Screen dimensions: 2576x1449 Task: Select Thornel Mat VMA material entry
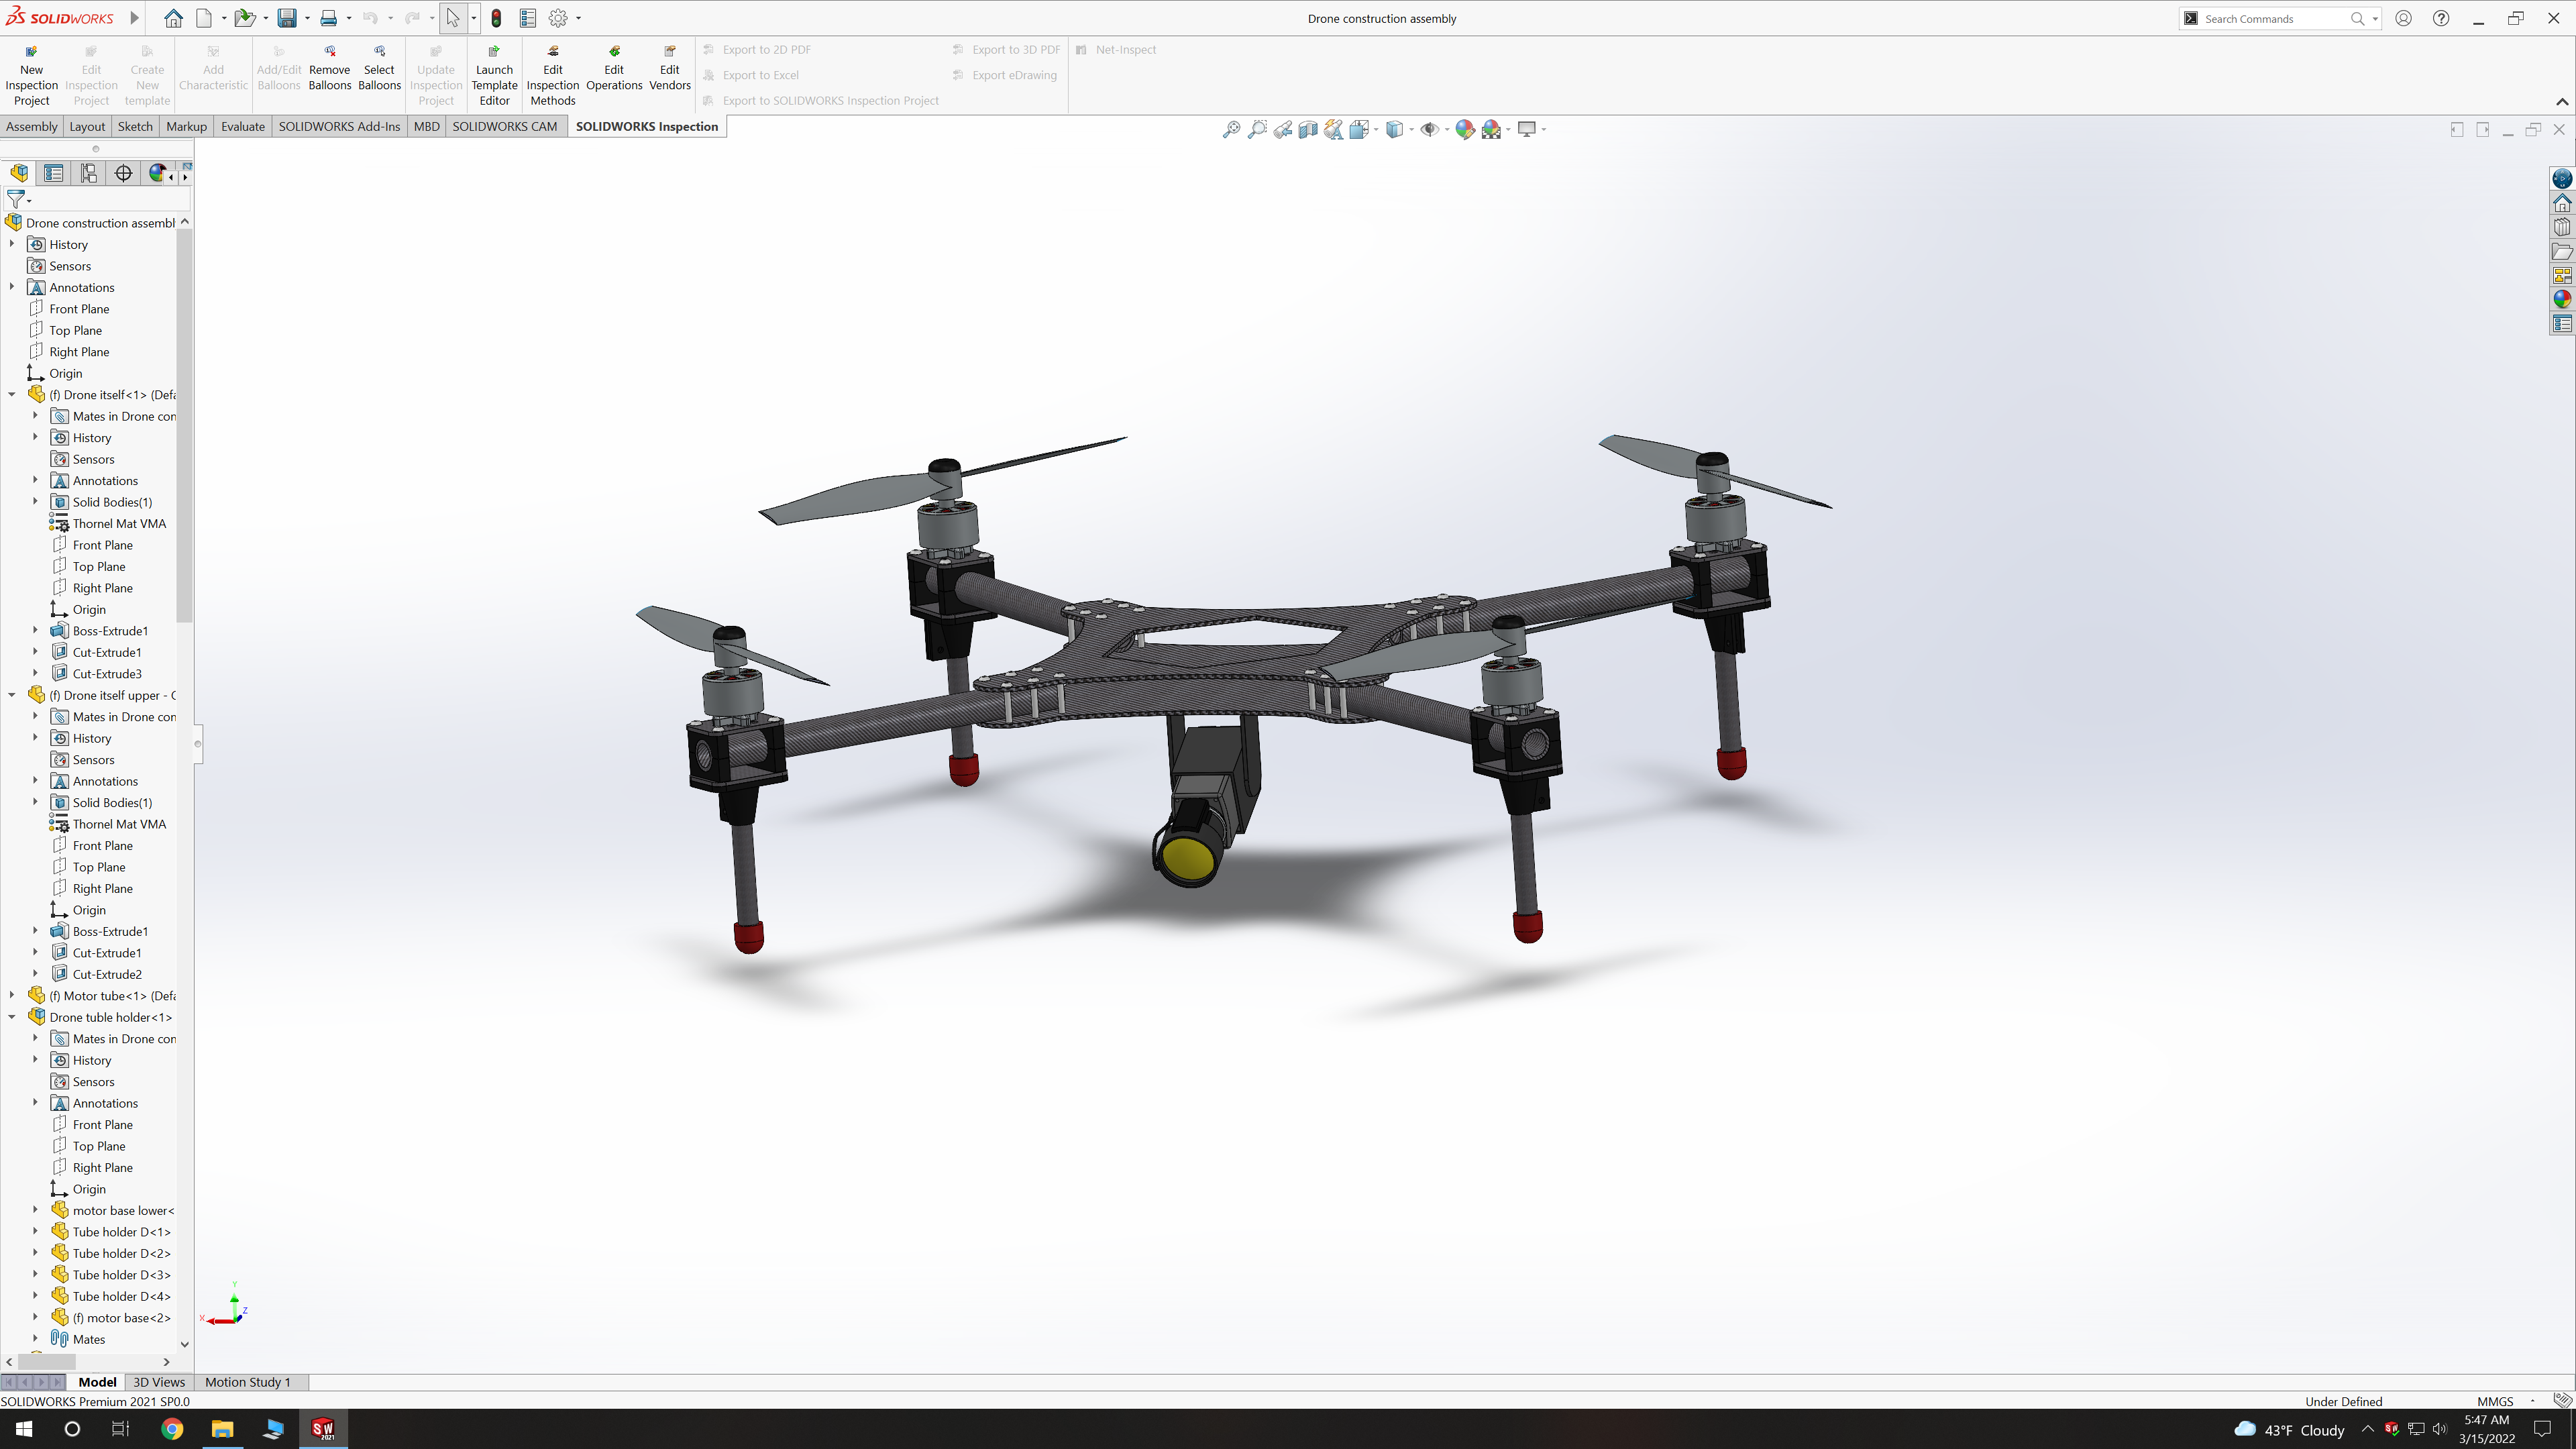tap(119, 523)
